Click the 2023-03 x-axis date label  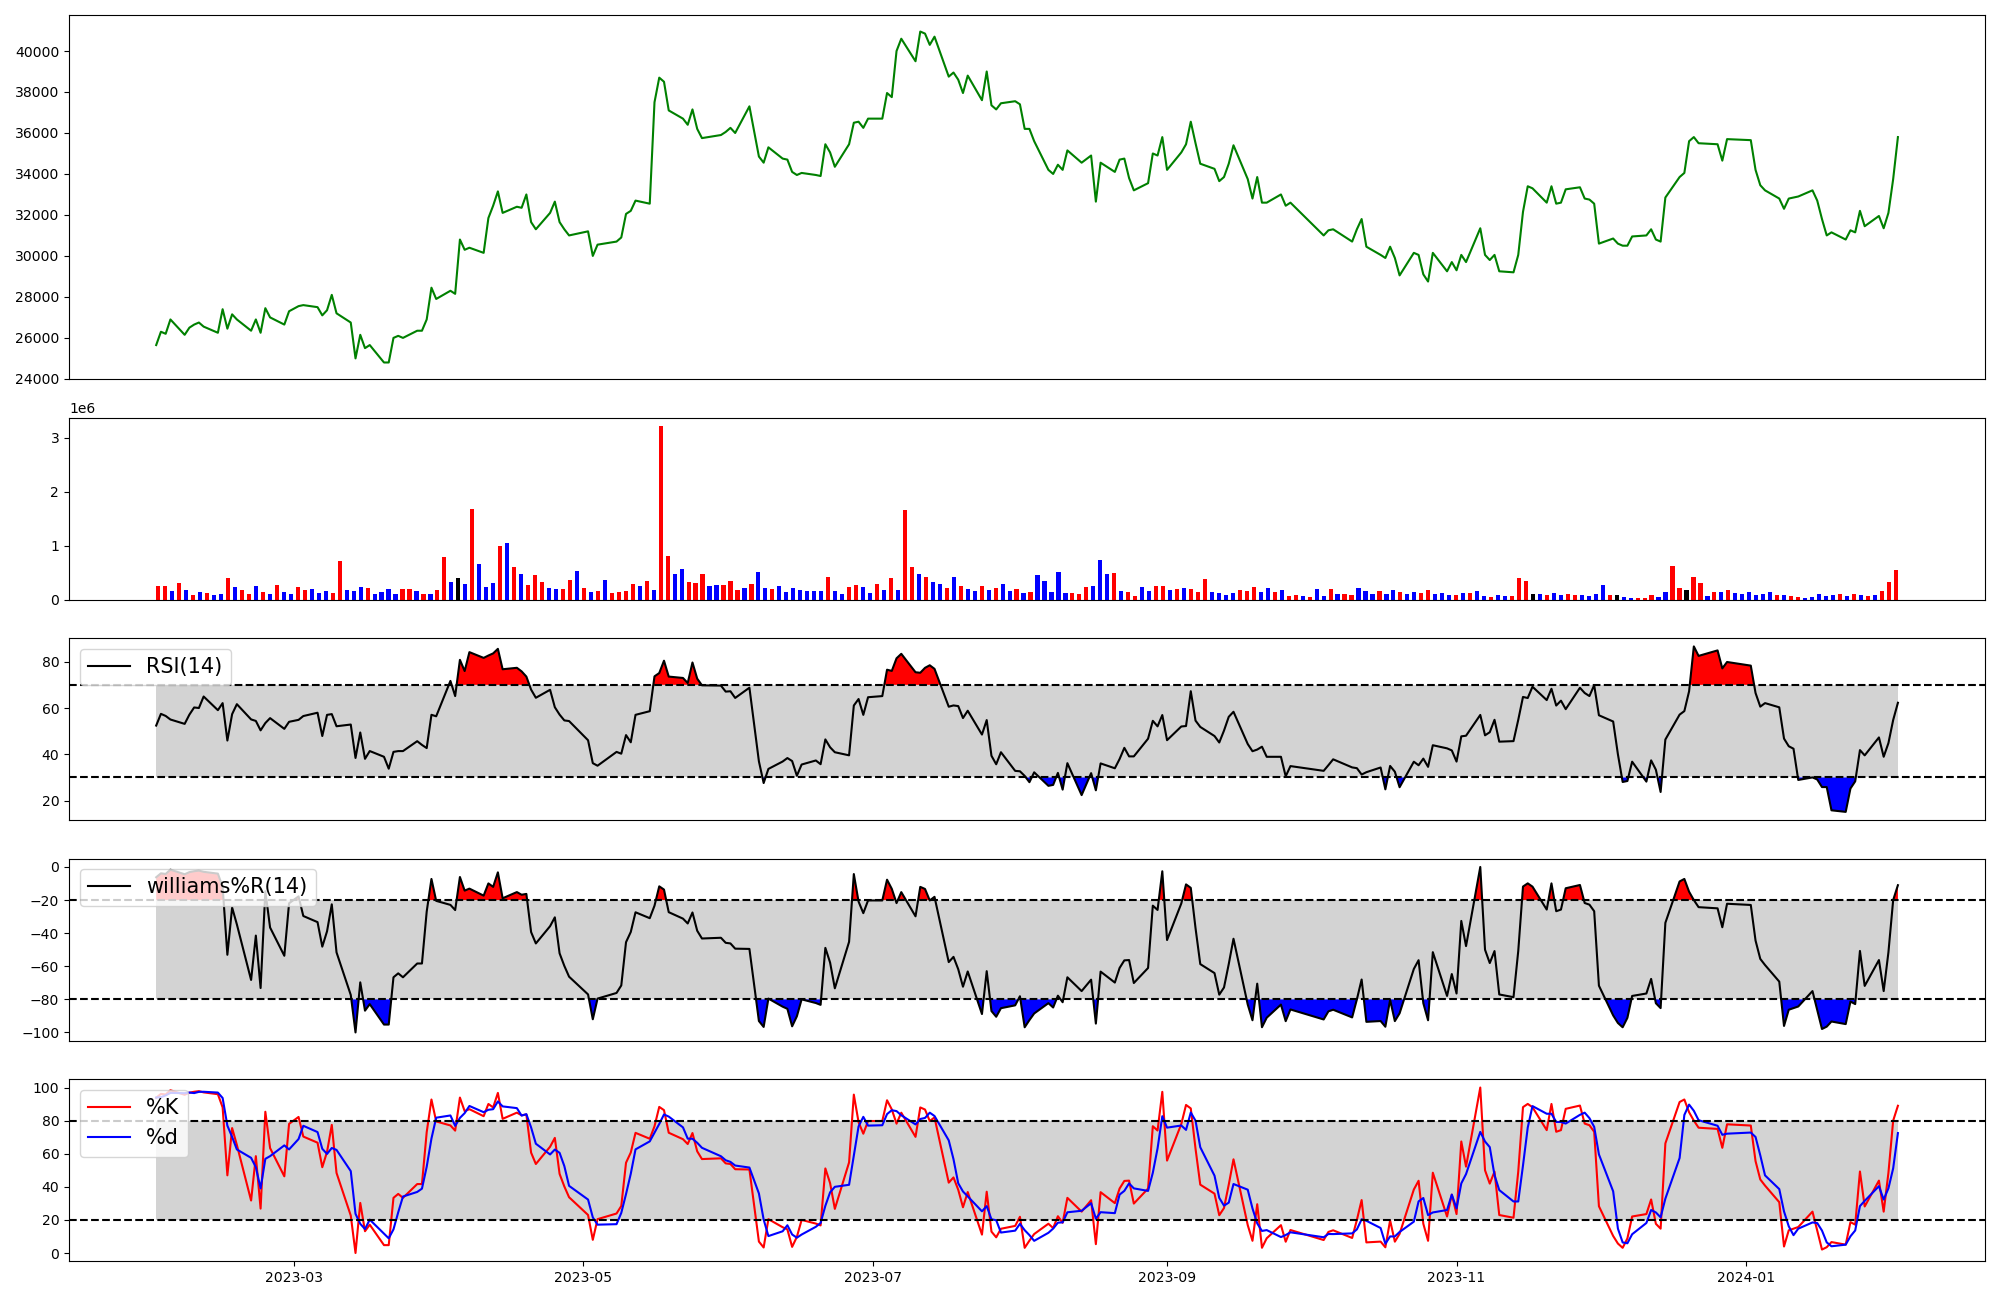(294, 1277)
